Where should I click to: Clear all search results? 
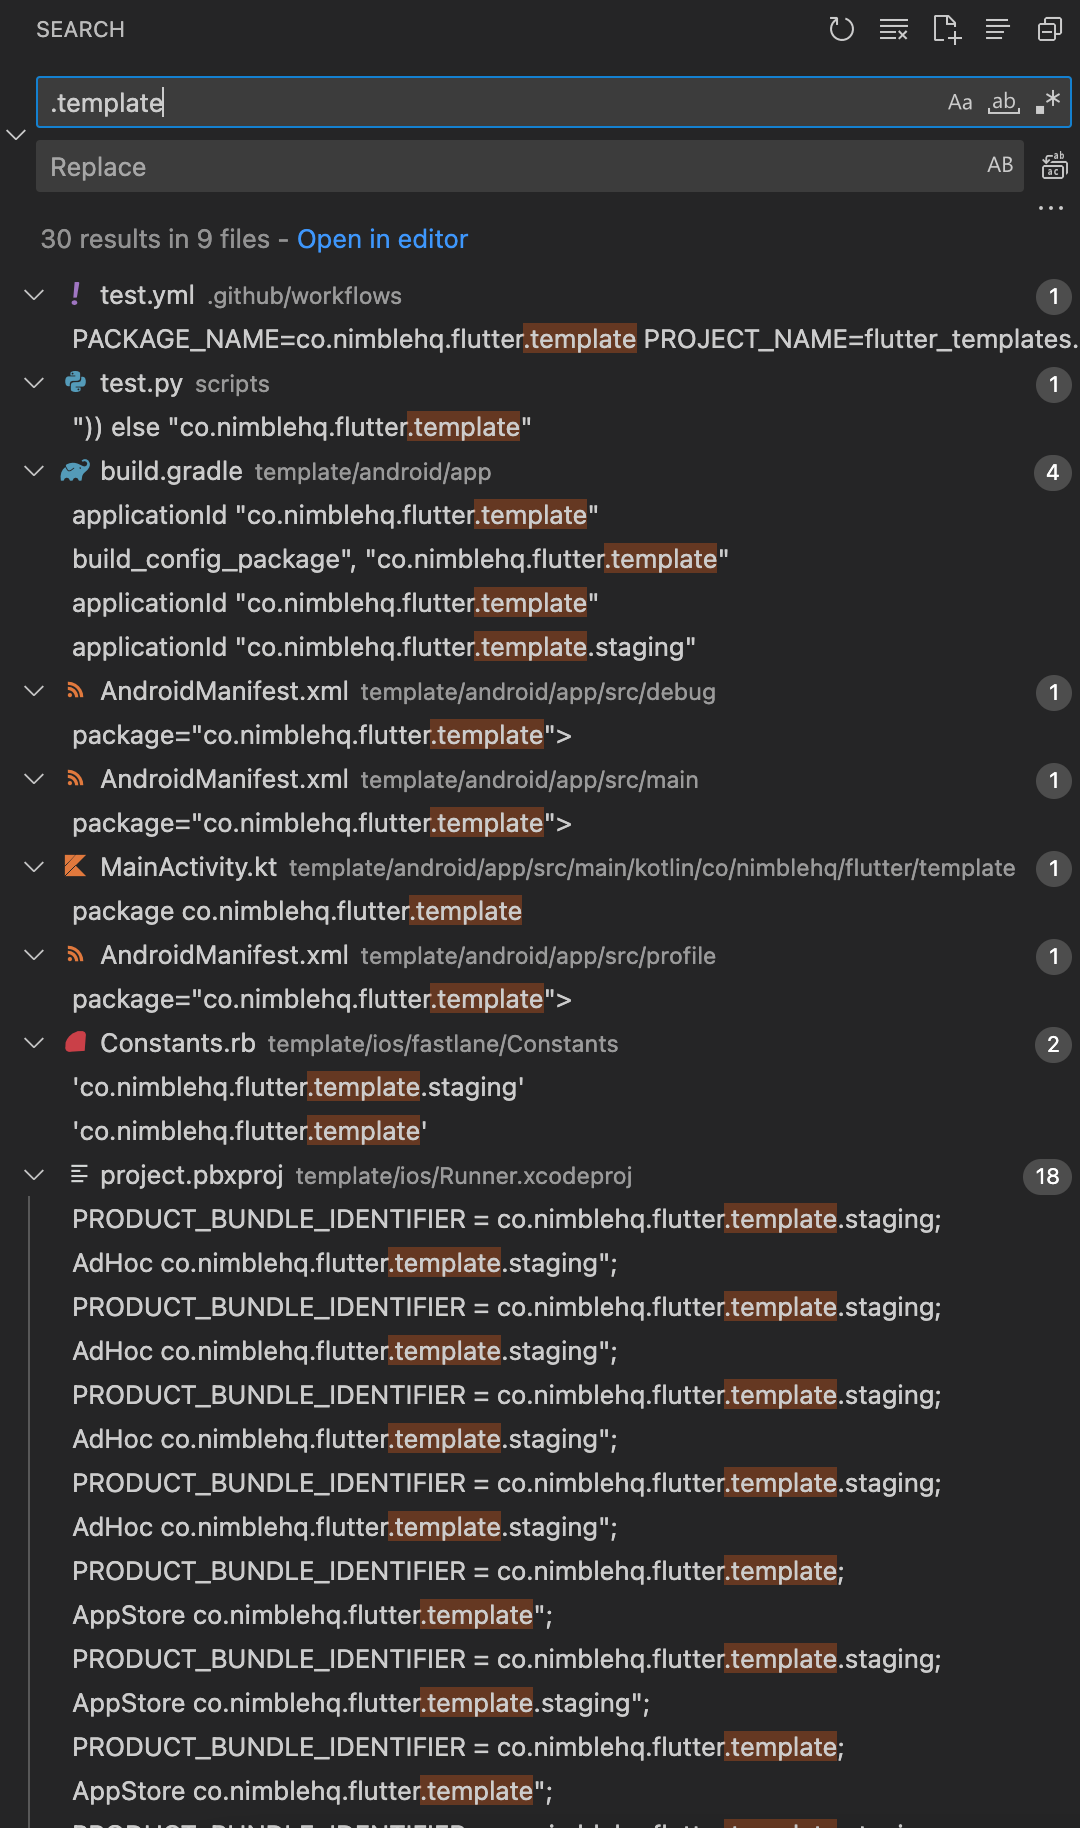(x=893, y=29)
